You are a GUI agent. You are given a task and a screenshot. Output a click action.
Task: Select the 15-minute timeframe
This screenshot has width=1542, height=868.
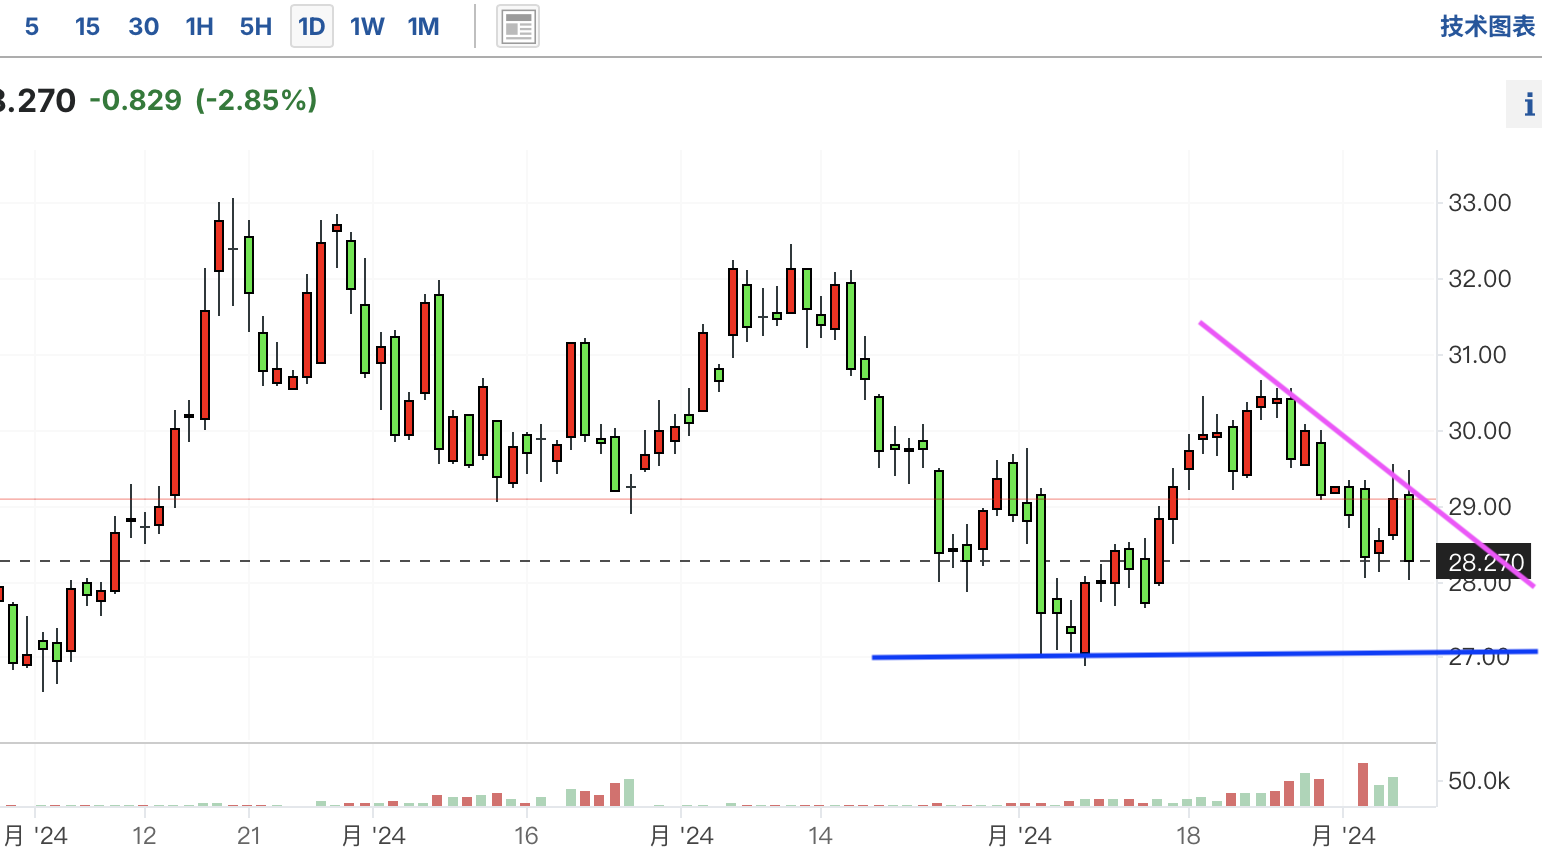(87, 27)
